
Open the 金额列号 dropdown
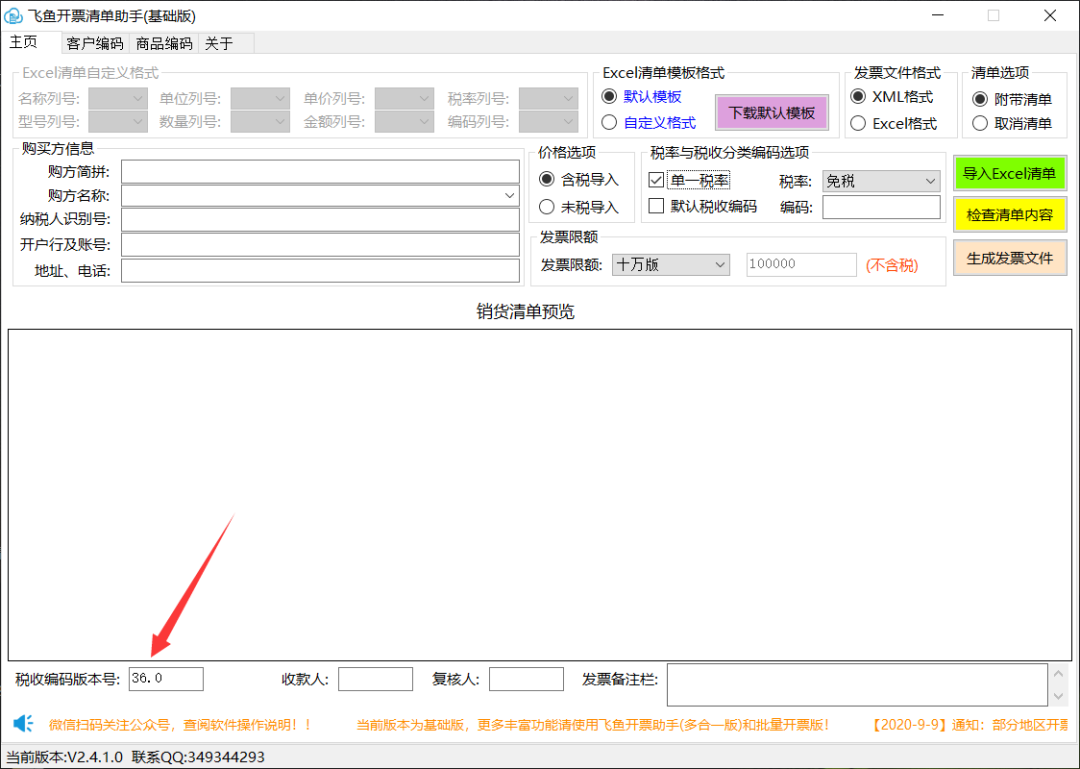click(404, 122)
